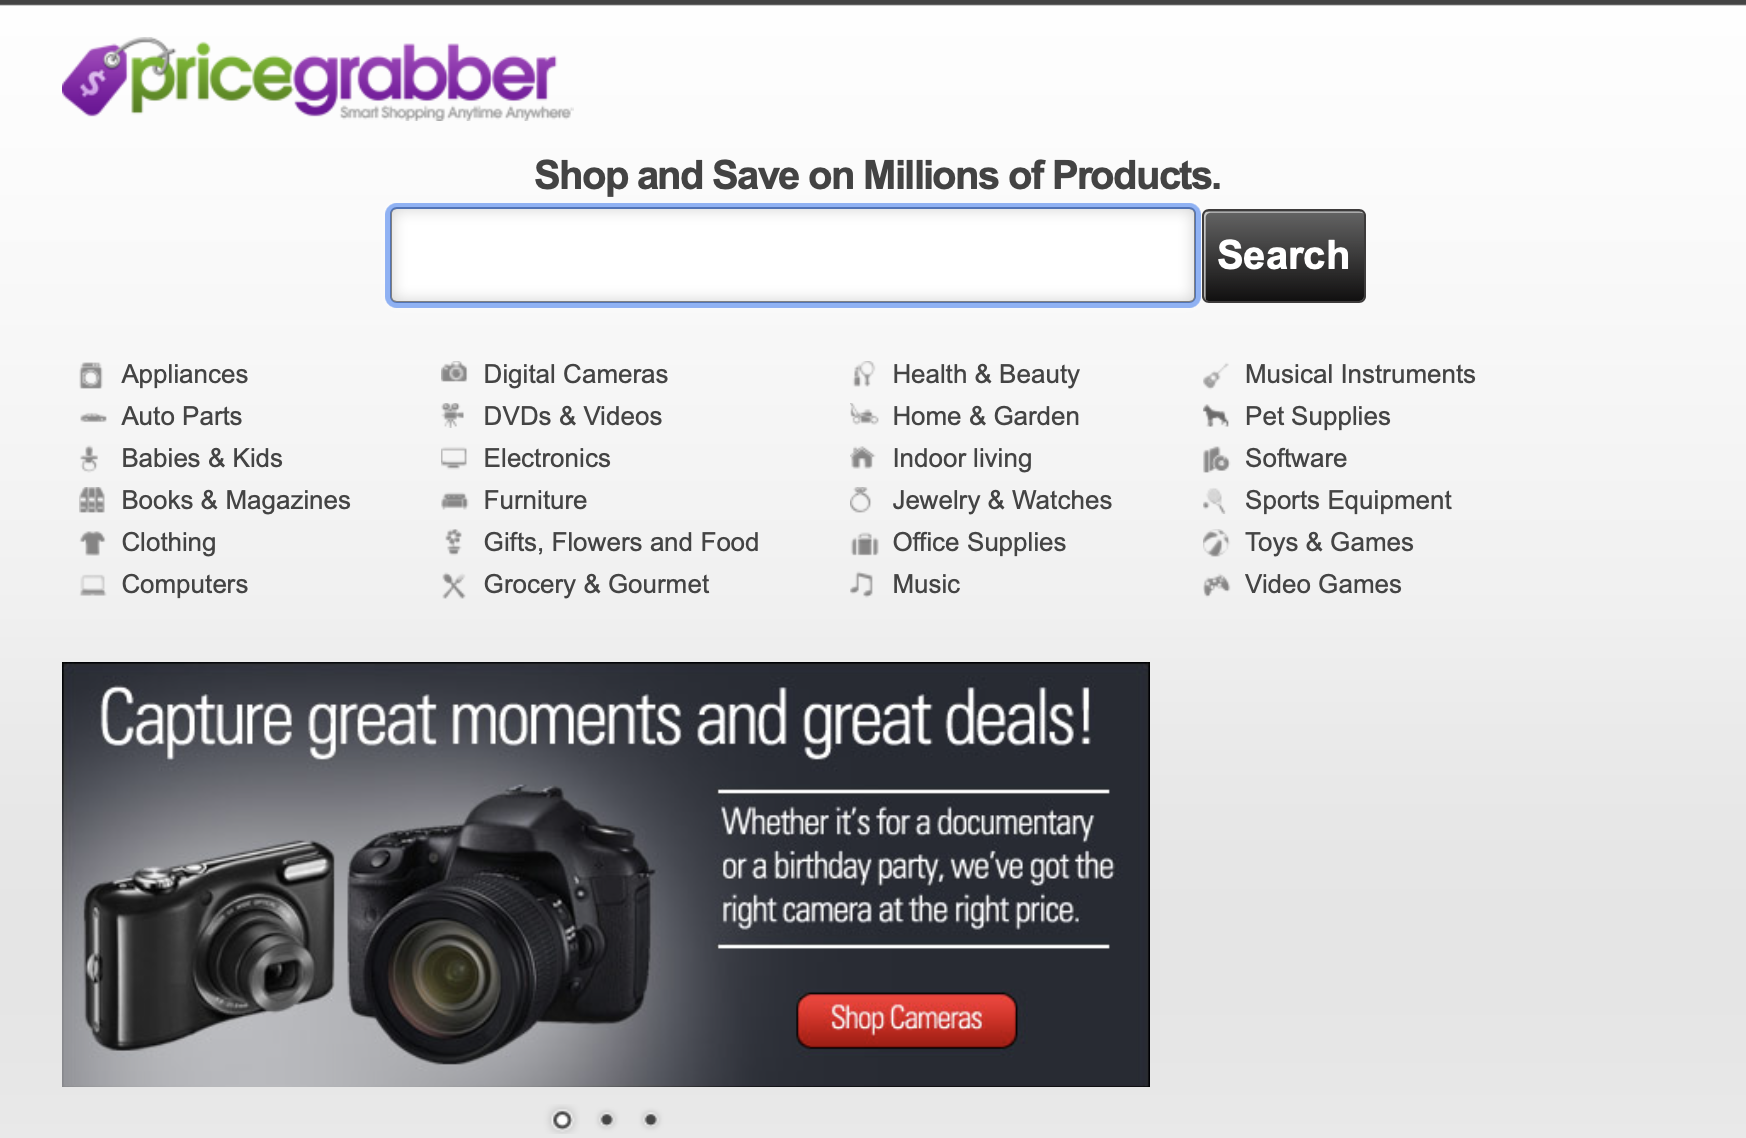Click into the product search field
1746x1138 pixels.
(793, 256)
